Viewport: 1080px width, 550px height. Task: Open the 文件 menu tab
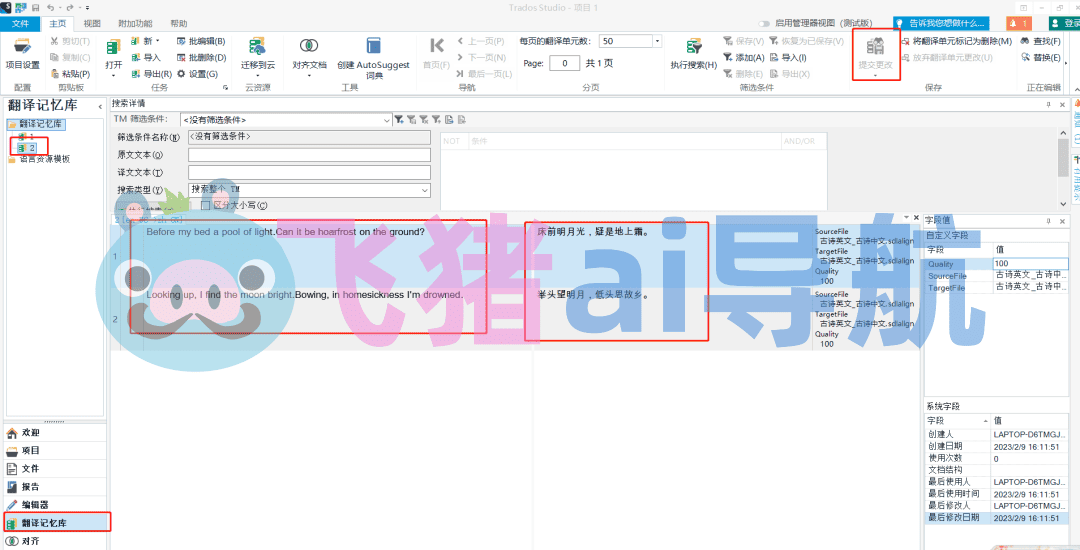click(20, 23)
